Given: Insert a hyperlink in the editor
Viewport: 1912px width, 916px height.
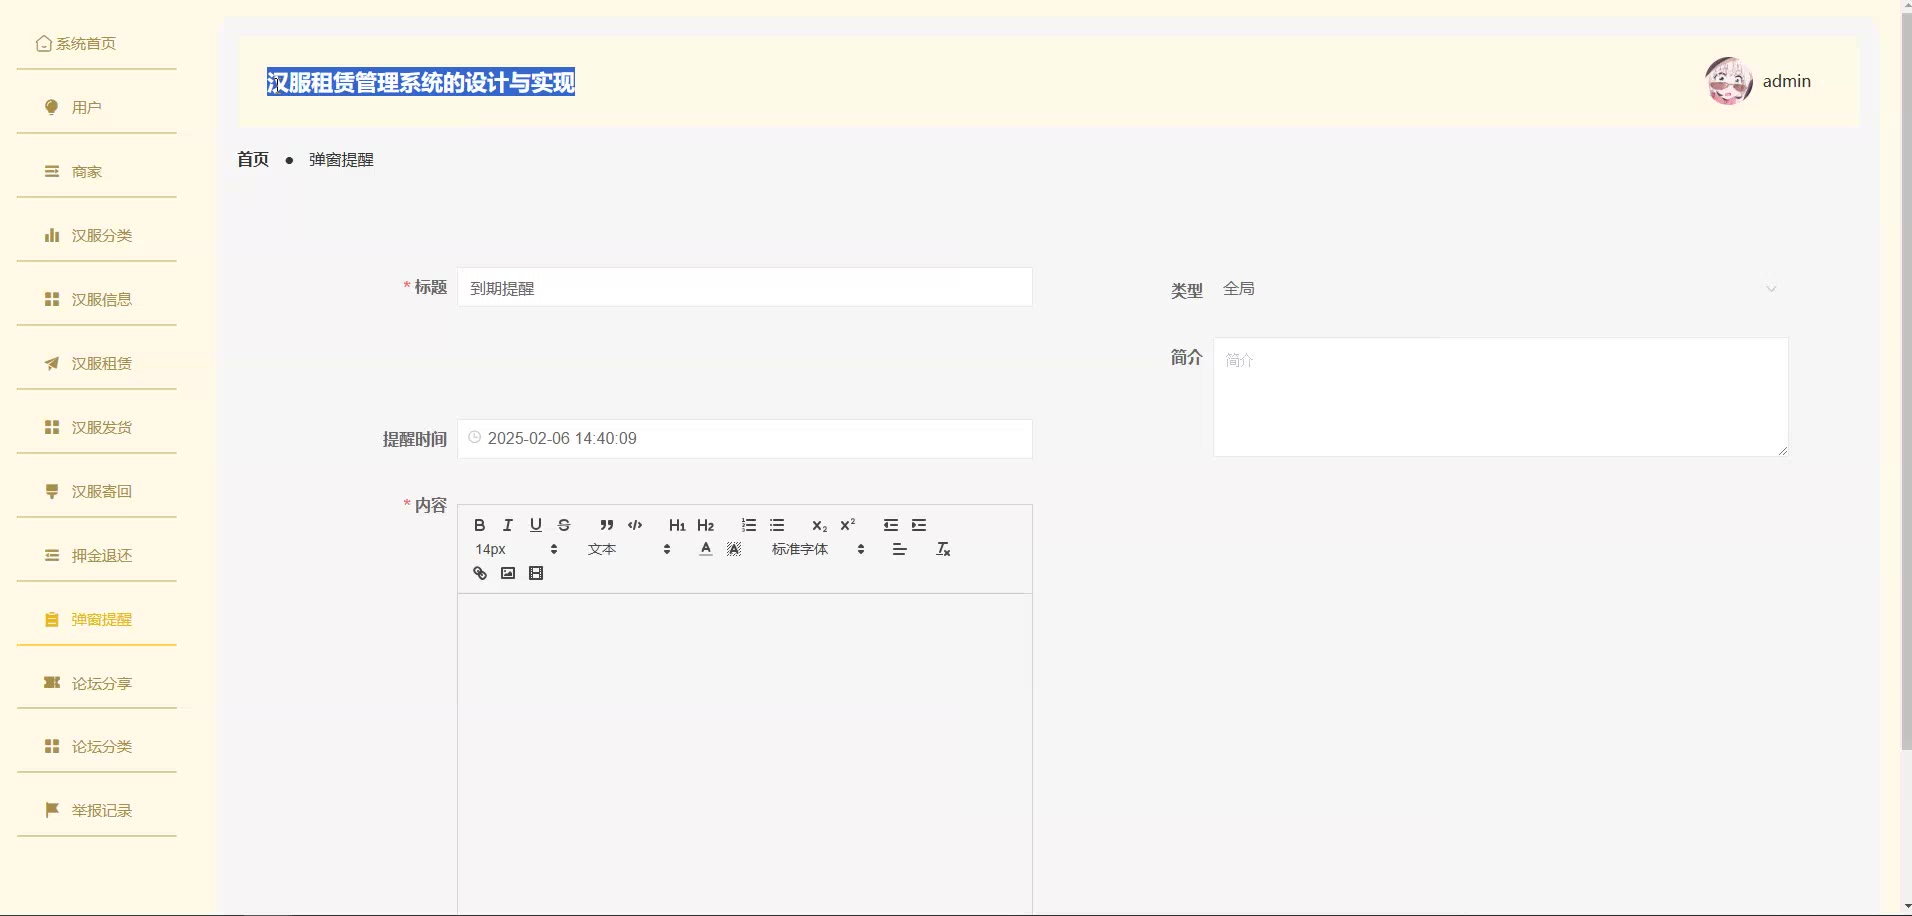Looking at the screenshot, I should [x=480, y=573].
